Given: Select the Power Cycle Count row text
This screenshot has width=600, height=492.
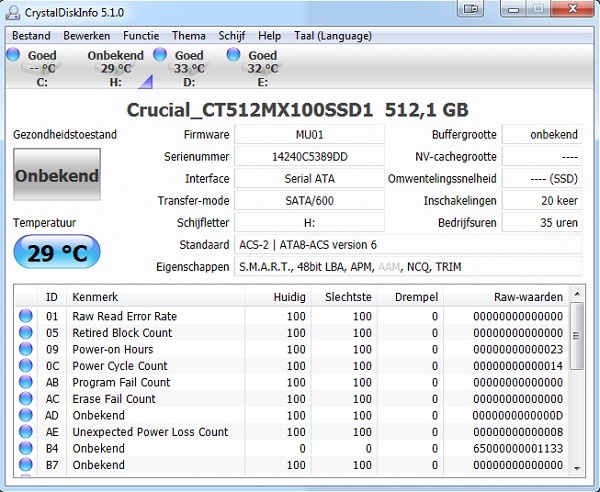Looking at the screenshot, I should 120,366.
